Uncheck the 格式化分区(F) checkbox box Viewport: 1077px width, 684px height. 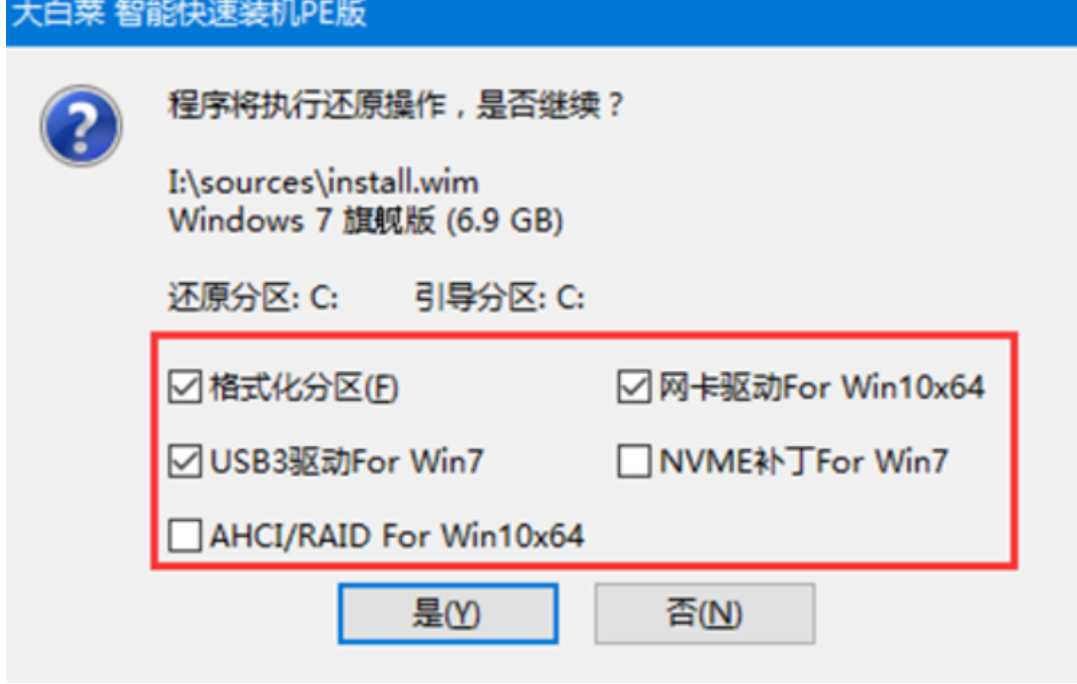click(x=185, y=387)
